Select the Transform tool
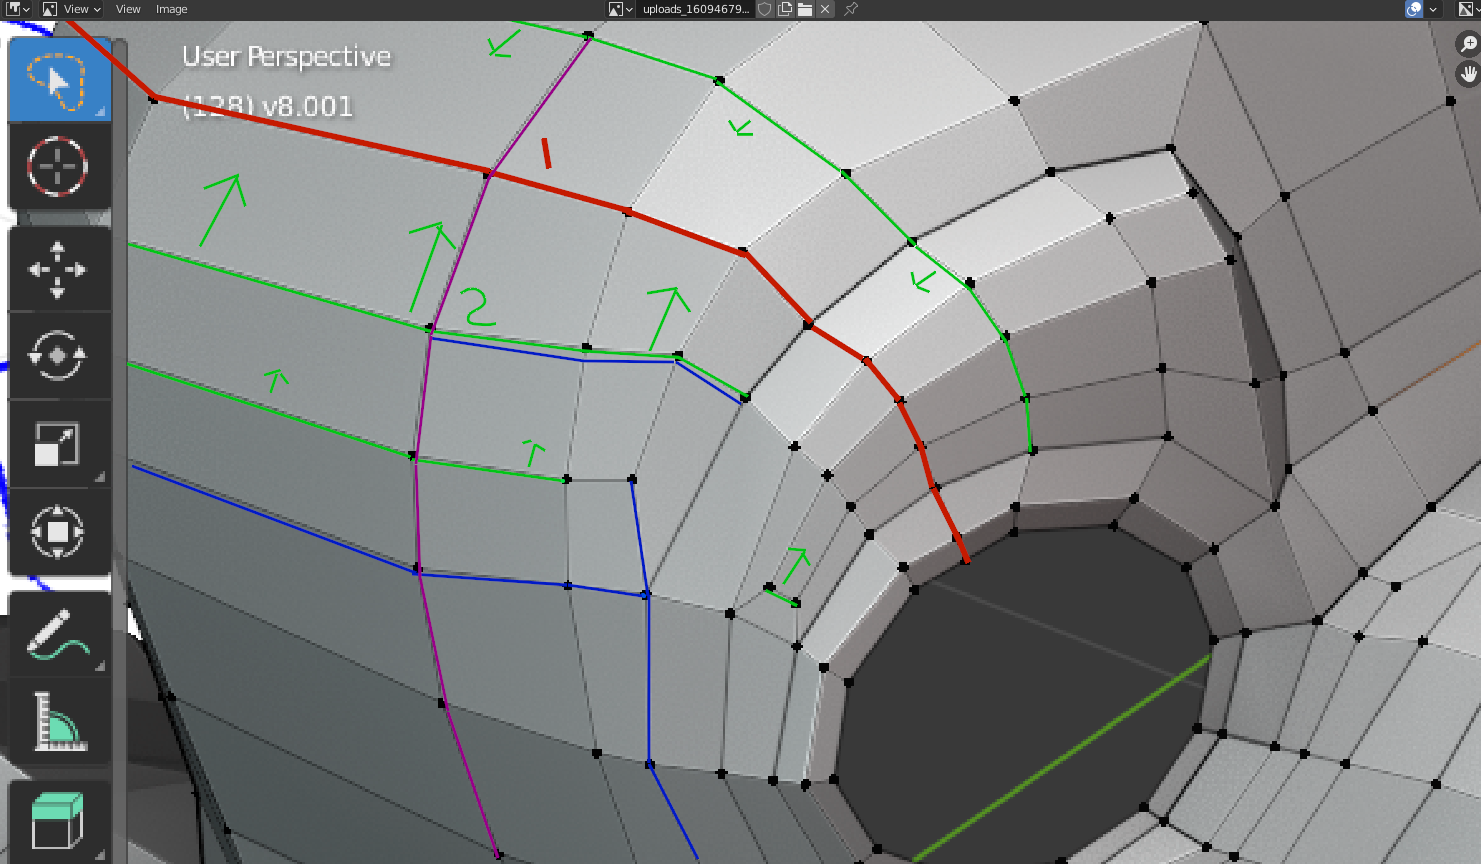Viewport: 1481px width, 864px height. [59, 531]
